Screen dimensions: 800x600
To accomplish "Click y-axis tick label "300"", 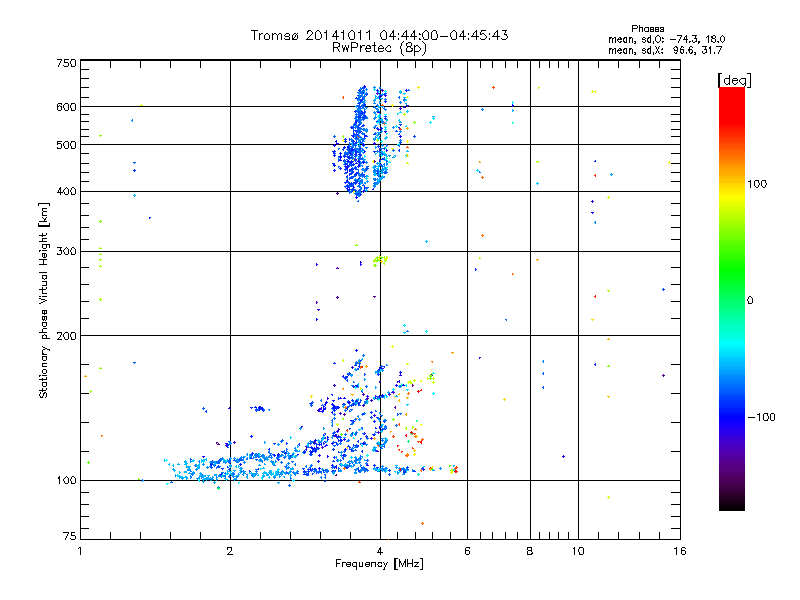I will [67, 252].
